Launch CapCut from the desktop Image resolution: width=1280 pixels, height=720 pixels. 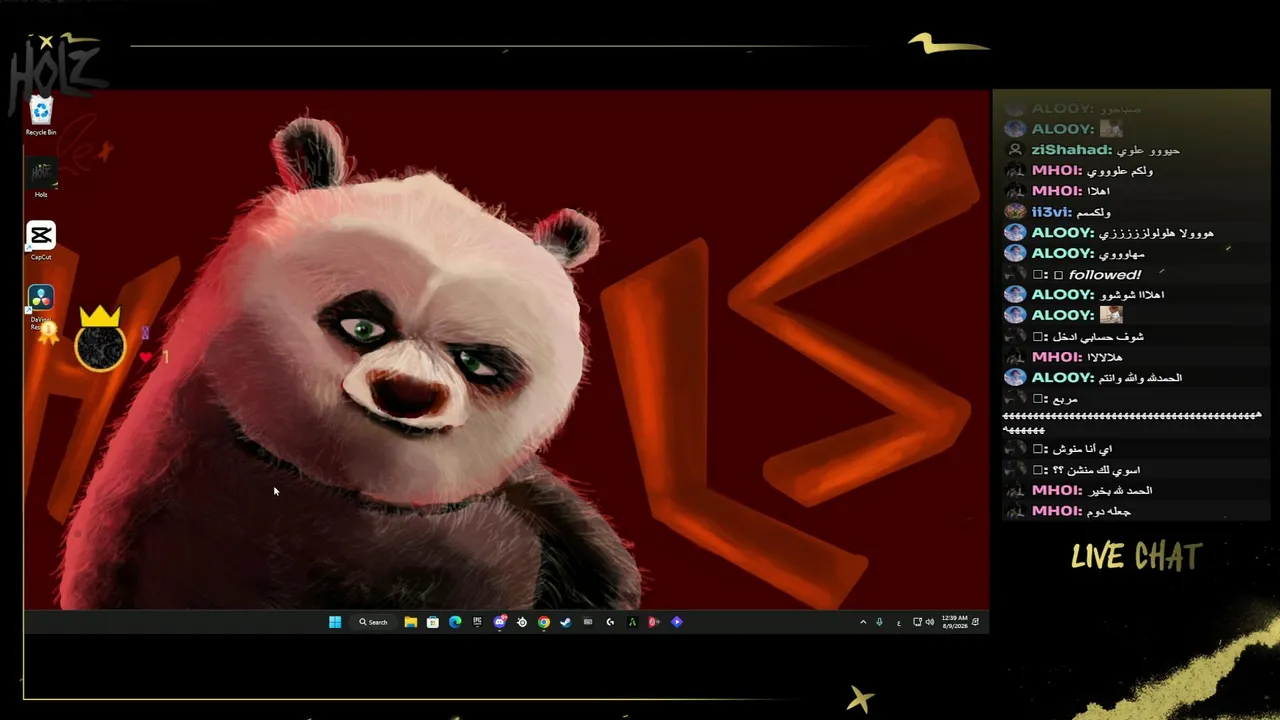41,241
